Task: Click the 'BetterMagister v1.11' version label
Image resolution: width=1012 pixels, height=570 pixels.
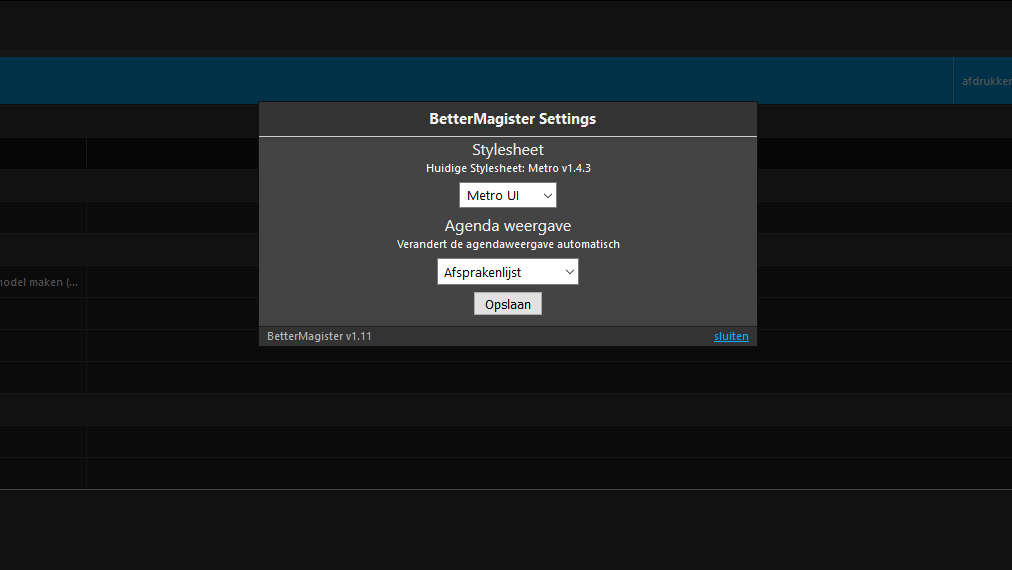Action: coord(319,336)
